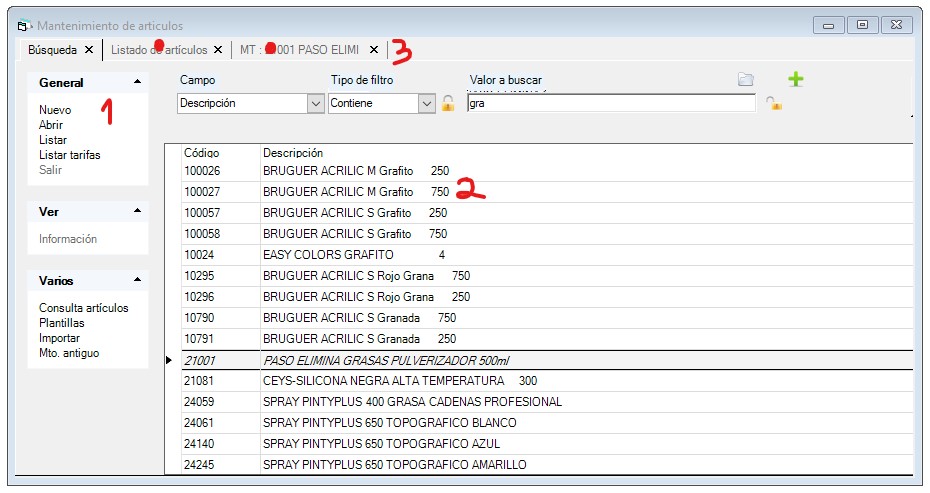Click the app icon in title bar
930x493 pixels.
pyautogui.click(x=24, y=26)
